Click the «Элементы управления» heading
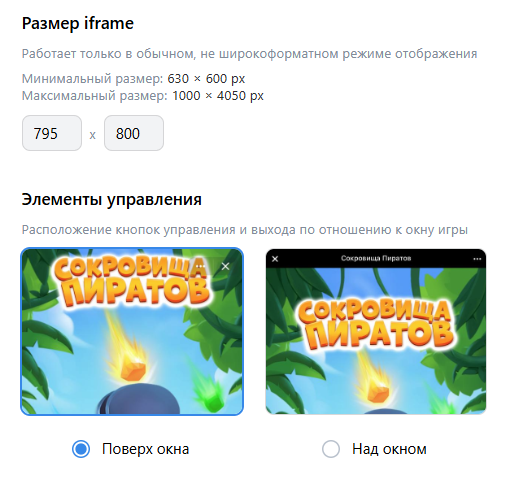The height and width of the screenshot is (479, 506). tap(112, 200)
